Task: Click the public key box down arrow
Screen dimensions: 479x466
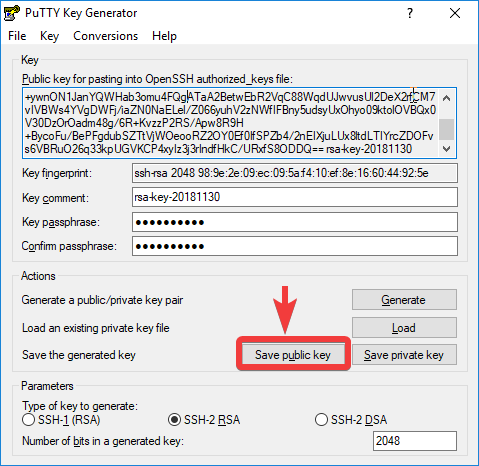Action: click(447, 149)
